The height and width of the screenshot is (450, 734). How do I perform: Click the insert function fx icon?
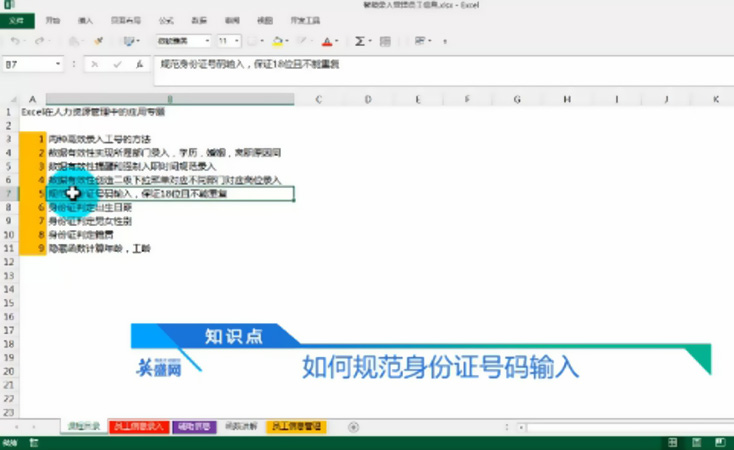pos(138,64)
